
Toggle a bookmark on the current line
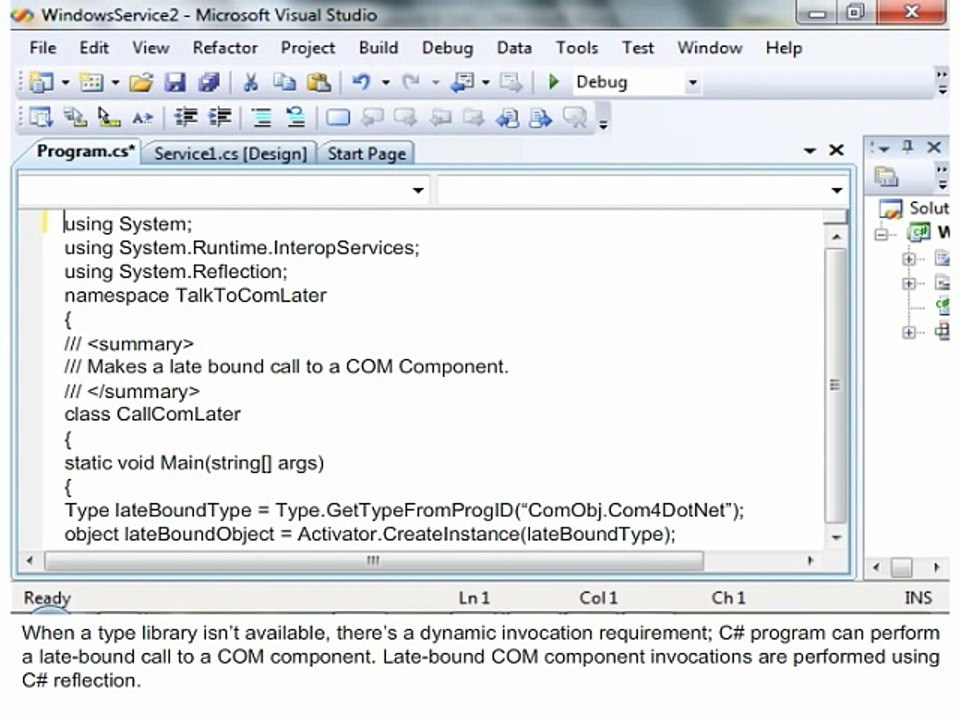[338, 117]
